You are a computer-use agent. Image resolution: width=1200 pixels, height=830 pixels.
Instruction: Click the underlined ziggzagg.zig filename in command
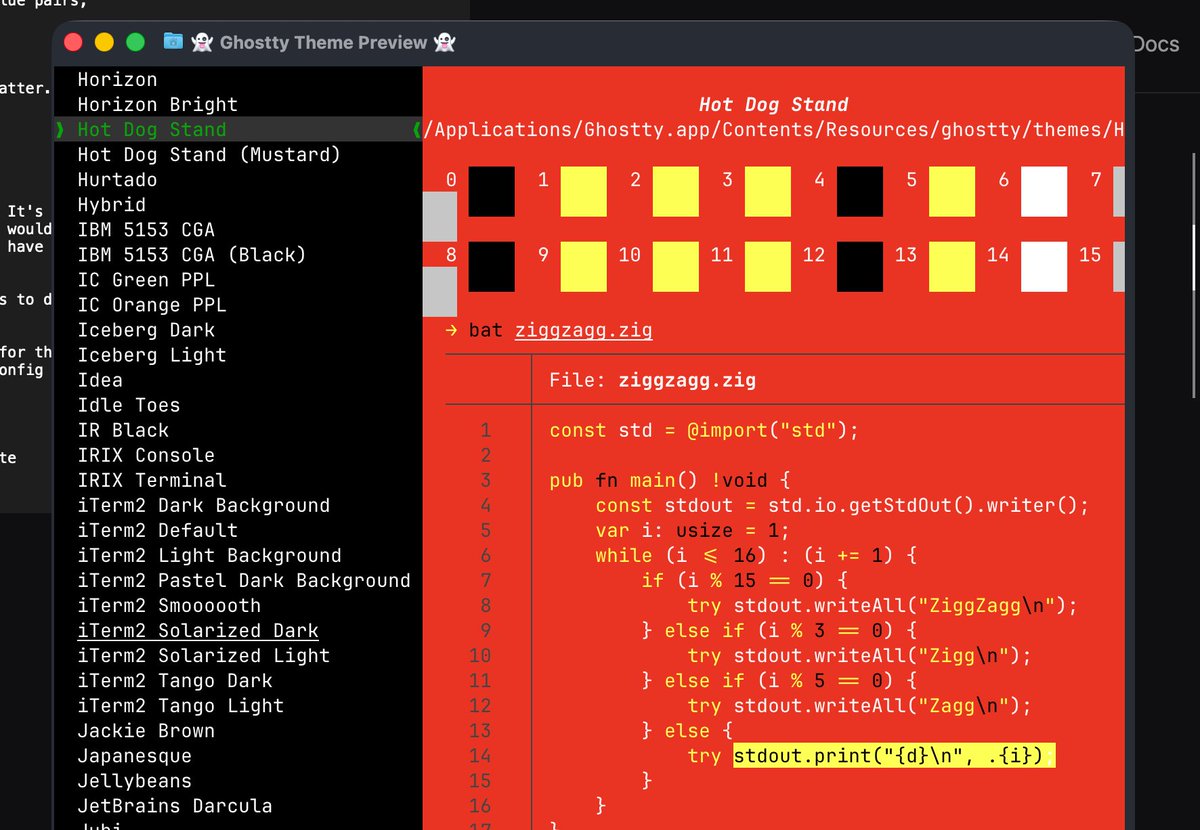tap(584, 330)
